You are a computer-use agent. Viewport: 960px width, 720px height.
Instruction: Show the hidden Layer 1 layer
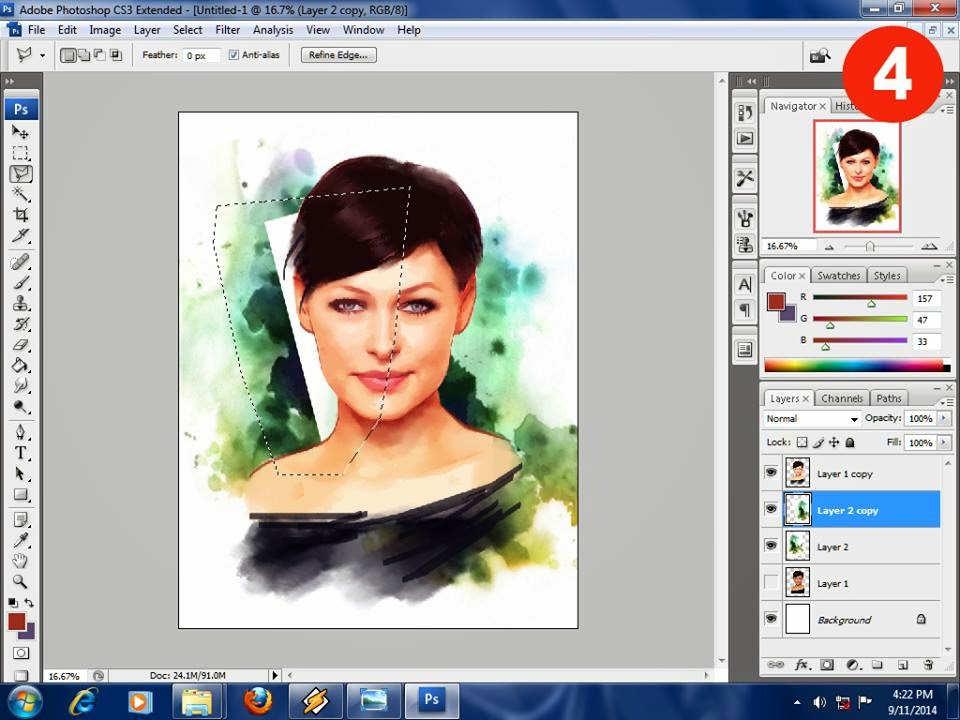coord(770,583)
